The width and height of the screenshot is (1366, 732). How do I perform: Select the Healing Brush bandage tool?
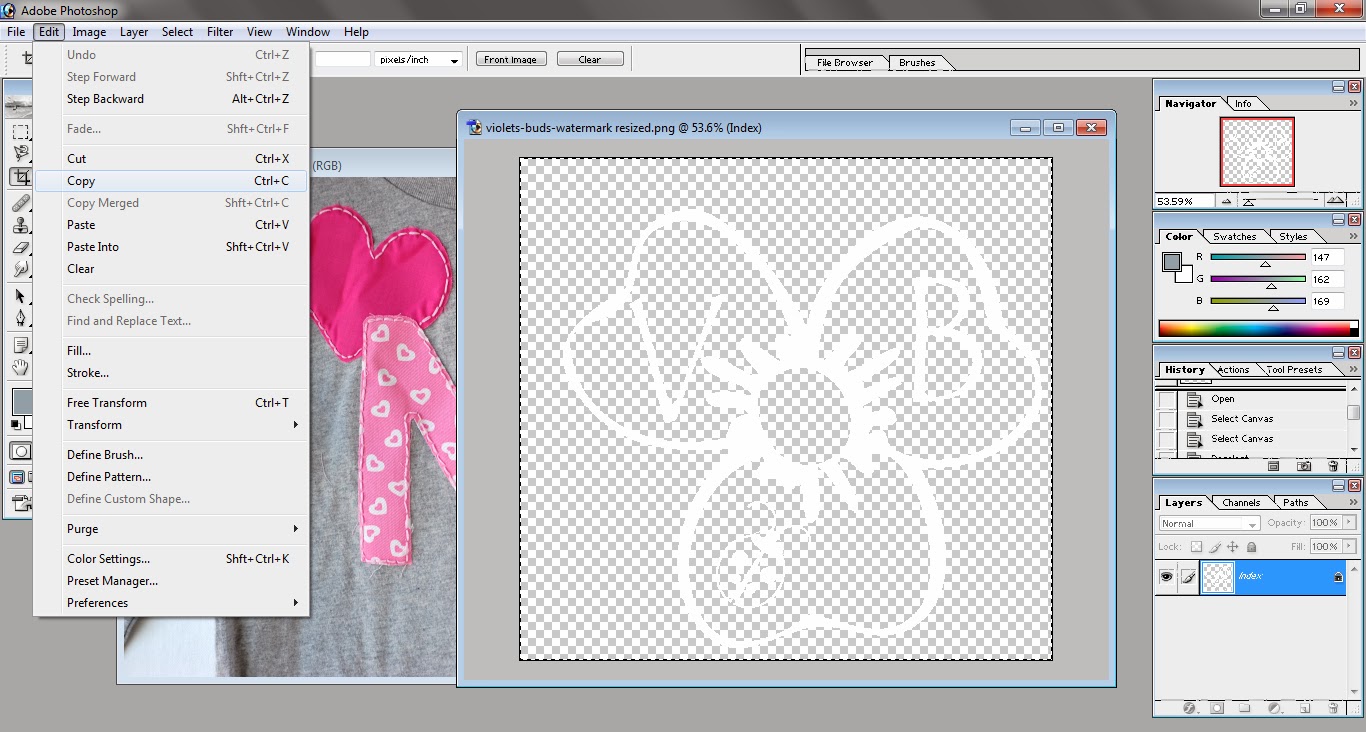click(x=19, y=202)
